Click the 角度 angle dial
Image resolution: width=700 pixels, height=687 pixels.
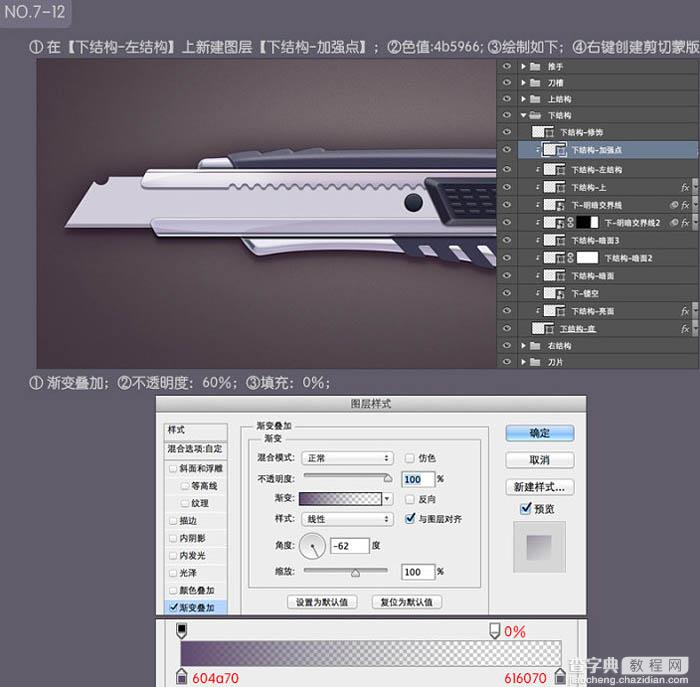click(x=312, y=545)
